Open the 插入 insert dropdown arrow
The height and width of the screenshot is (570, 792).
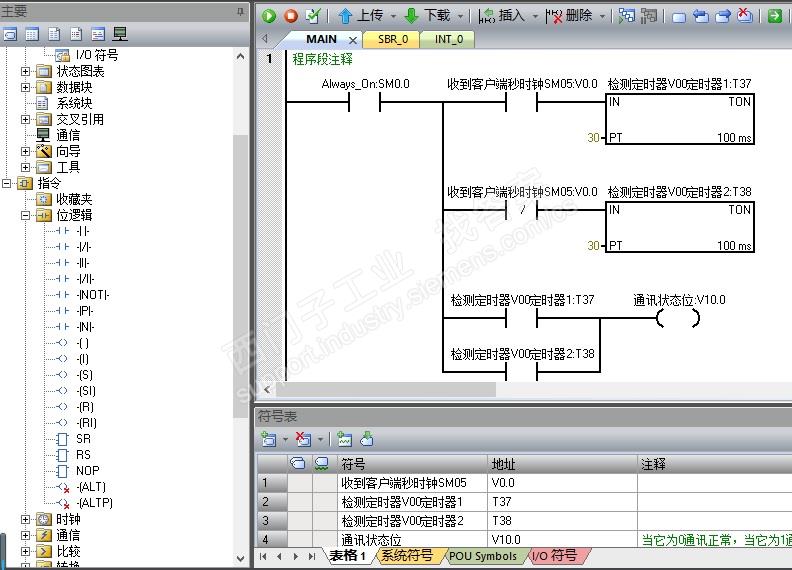pyautogui.click(x=535, y=17)
